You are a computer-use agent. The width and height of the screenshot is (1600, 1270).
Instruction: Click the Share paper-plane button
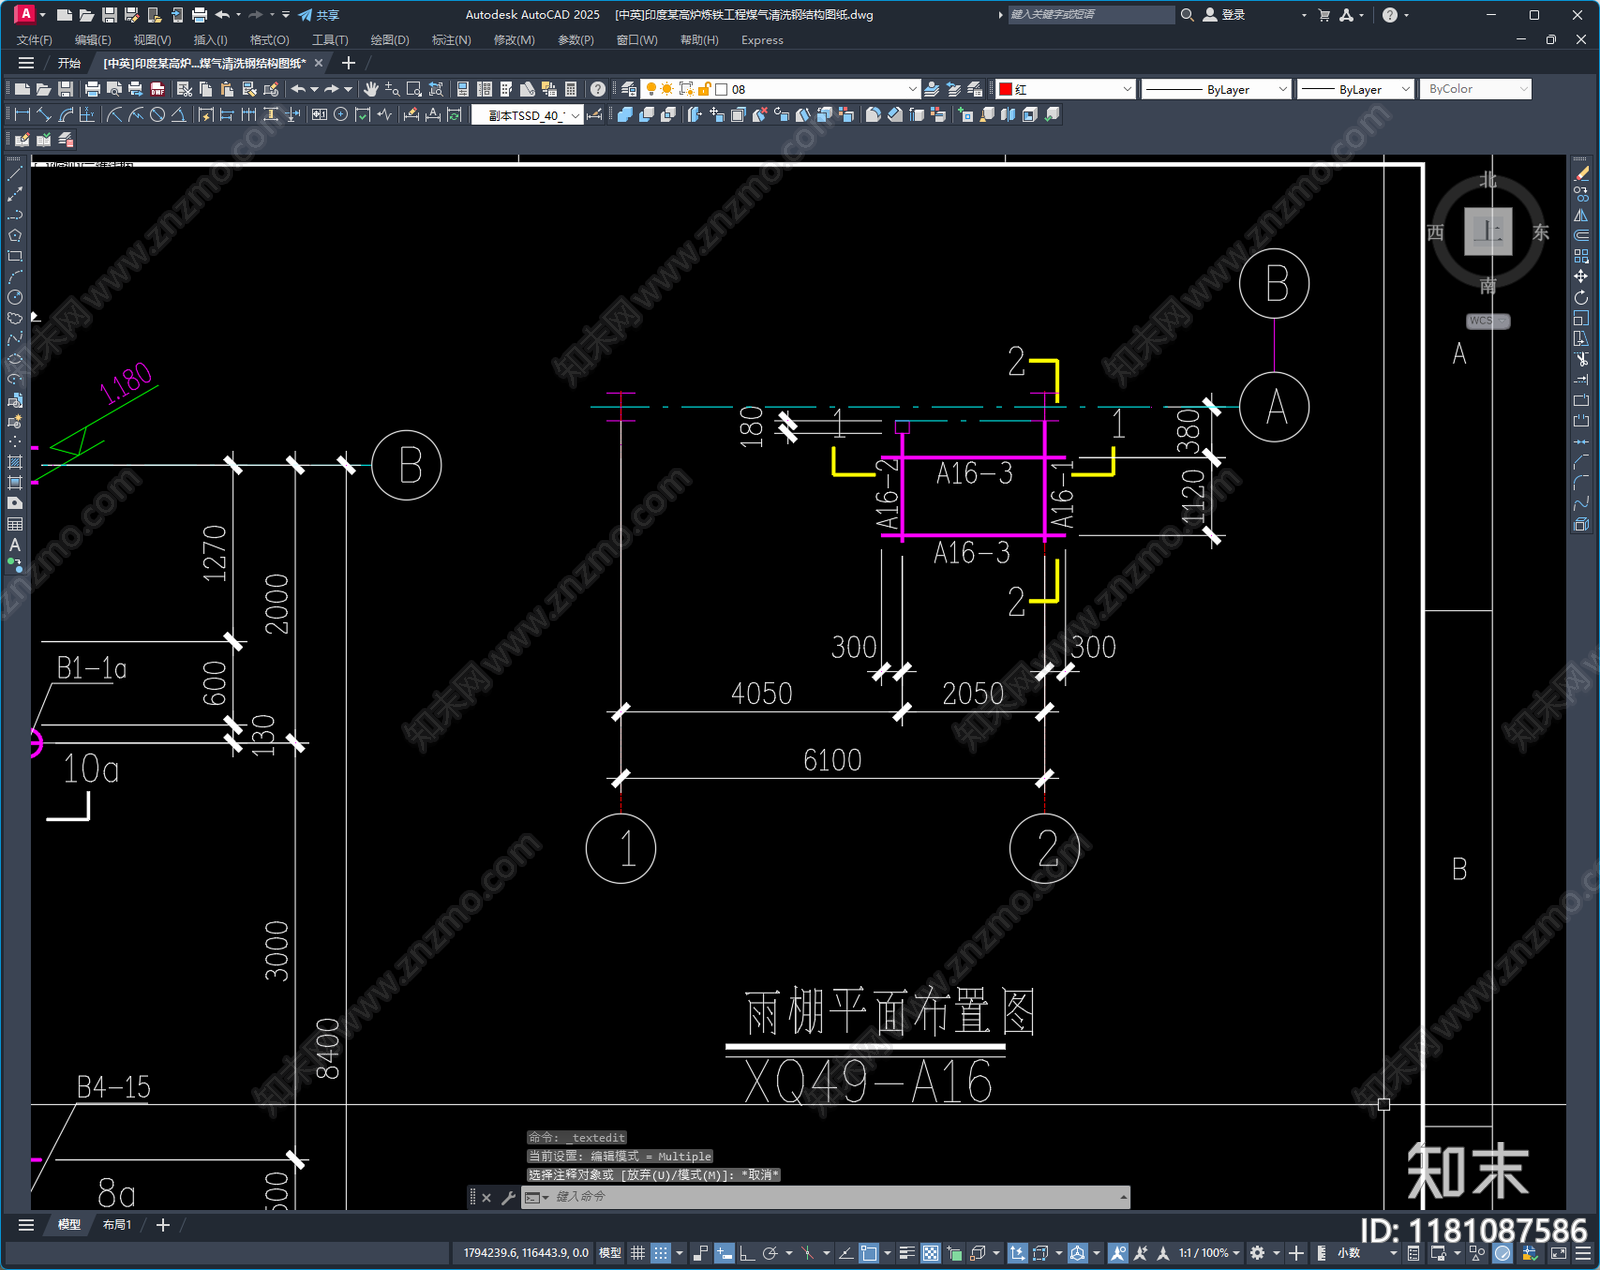tap(319, 15)
